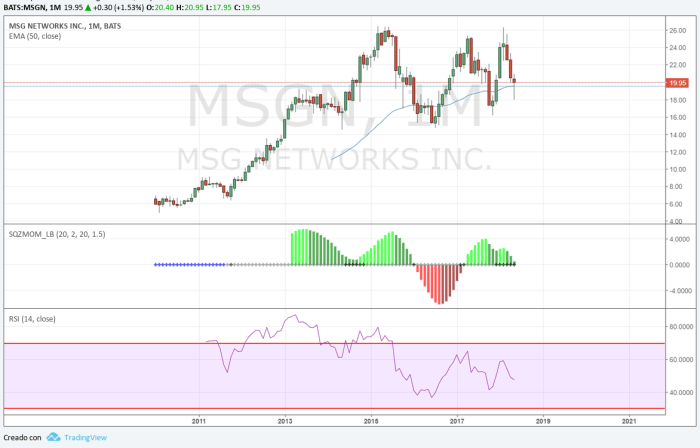This screenshot has height=448, width=700.
Task: Click the MSG NETWORKS INC., 1M, BATS title
Action: point(65,26)
